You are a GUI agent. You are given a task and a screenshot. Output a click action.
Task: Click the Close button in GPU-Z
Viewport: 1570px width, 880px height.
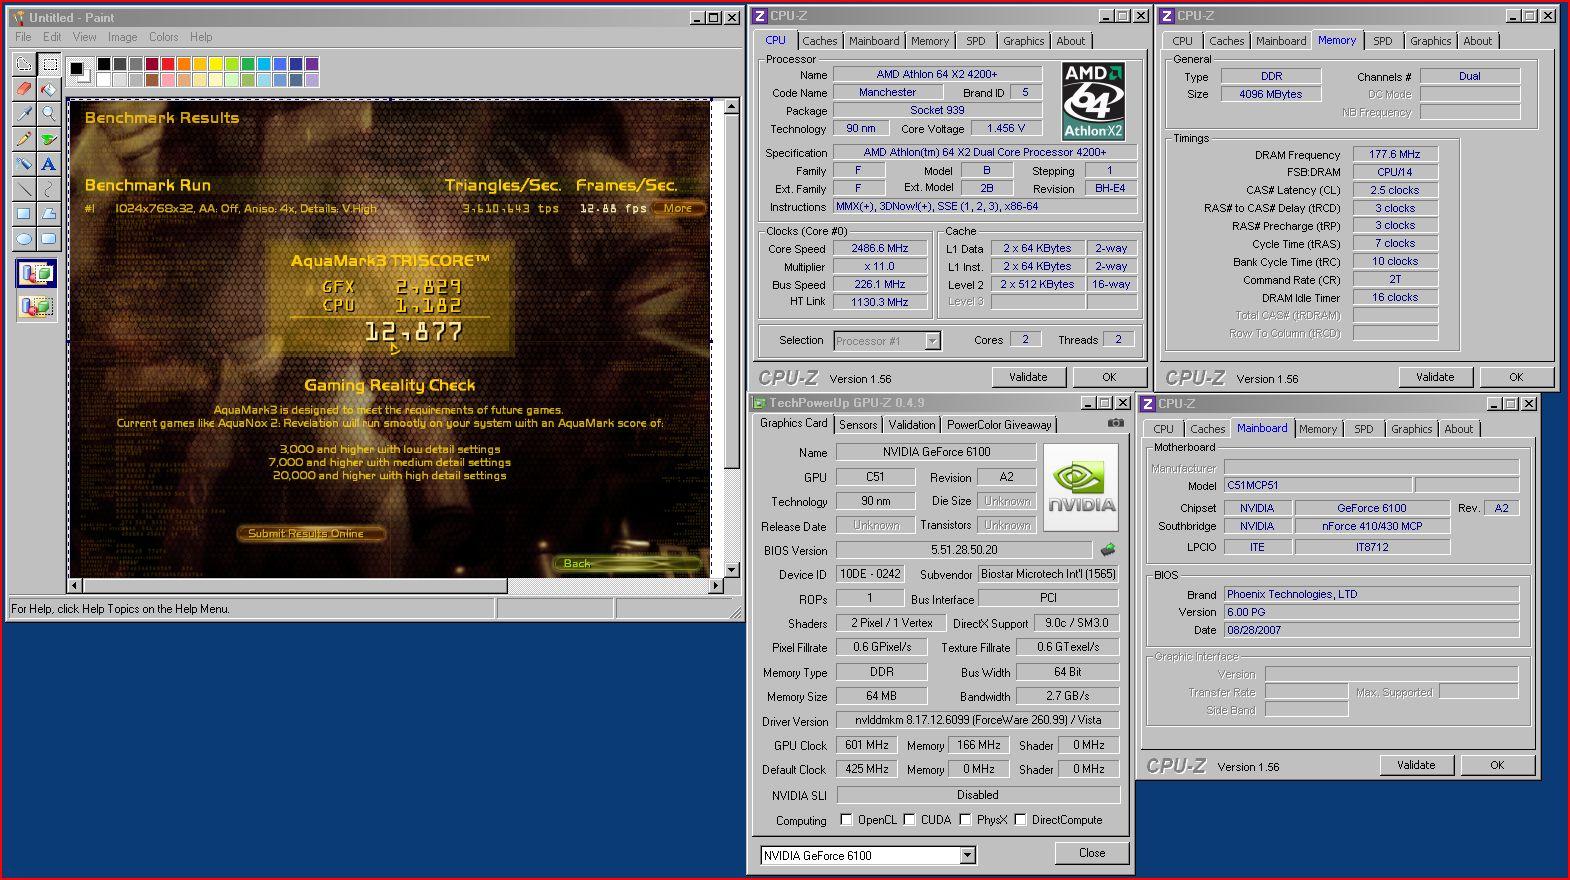pyautogui.click(x=1092, y=853)
